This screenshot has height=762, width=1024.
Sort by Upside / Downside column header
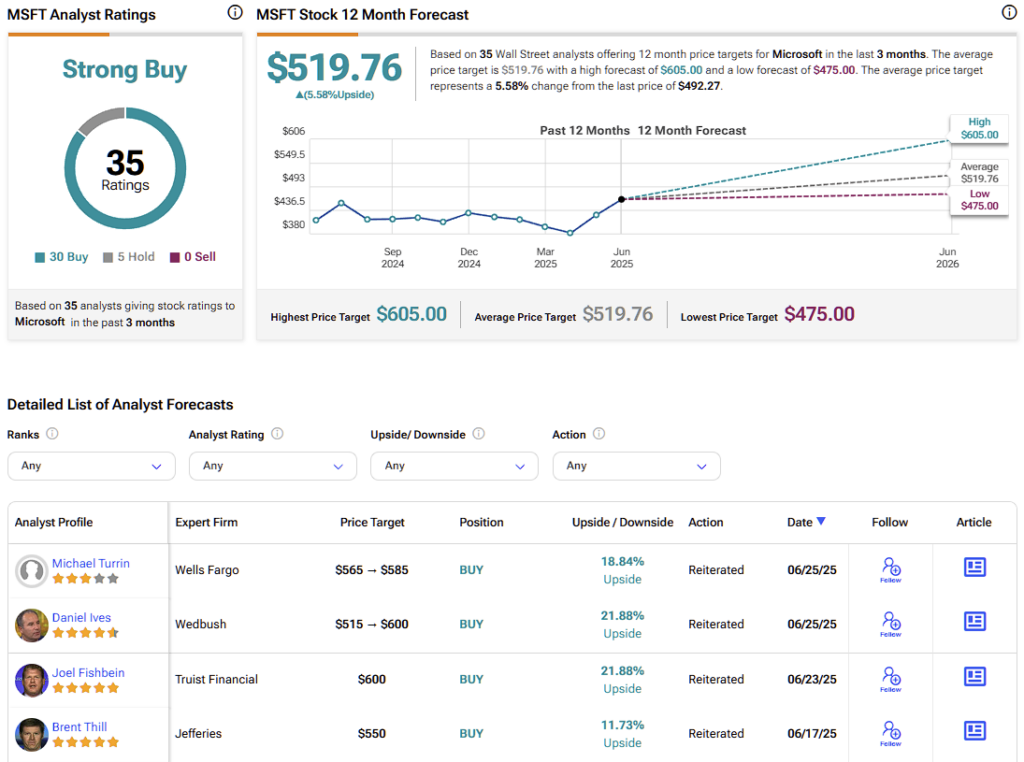tap(622, 522)
